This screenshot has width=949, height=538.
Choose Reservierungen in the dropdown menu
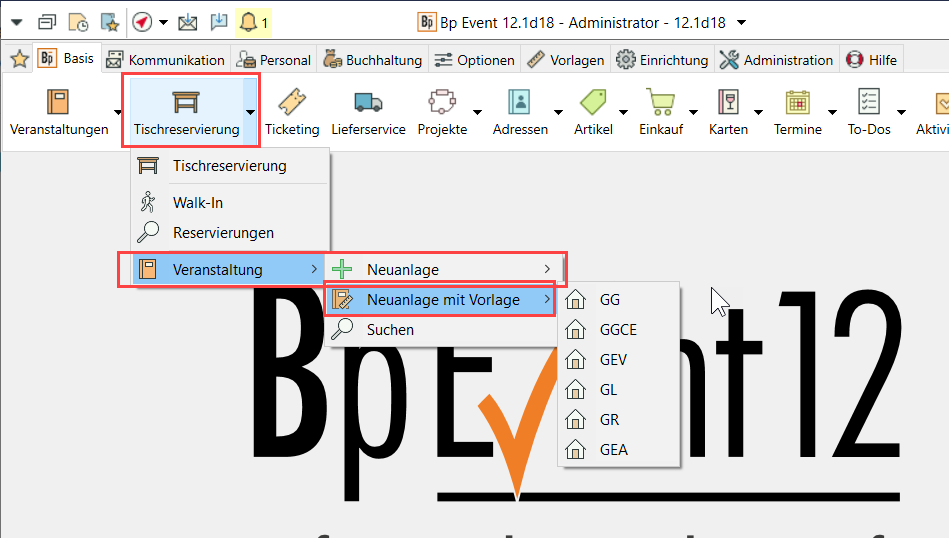point(223,233)
